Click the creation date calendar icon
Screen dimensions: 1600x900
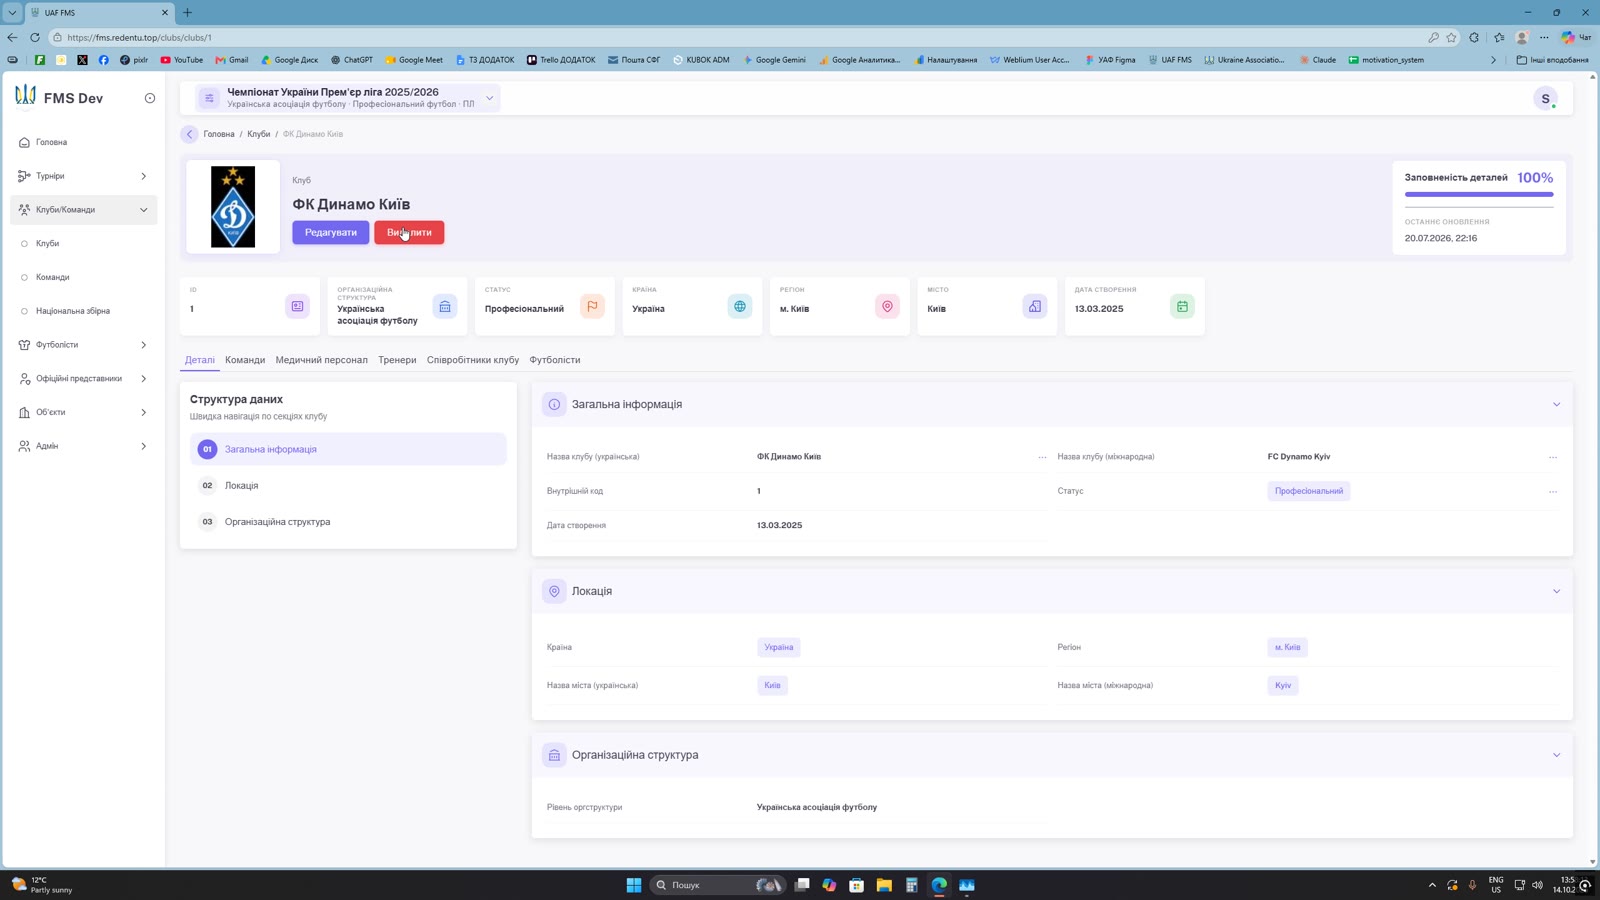click(1182, 306)
